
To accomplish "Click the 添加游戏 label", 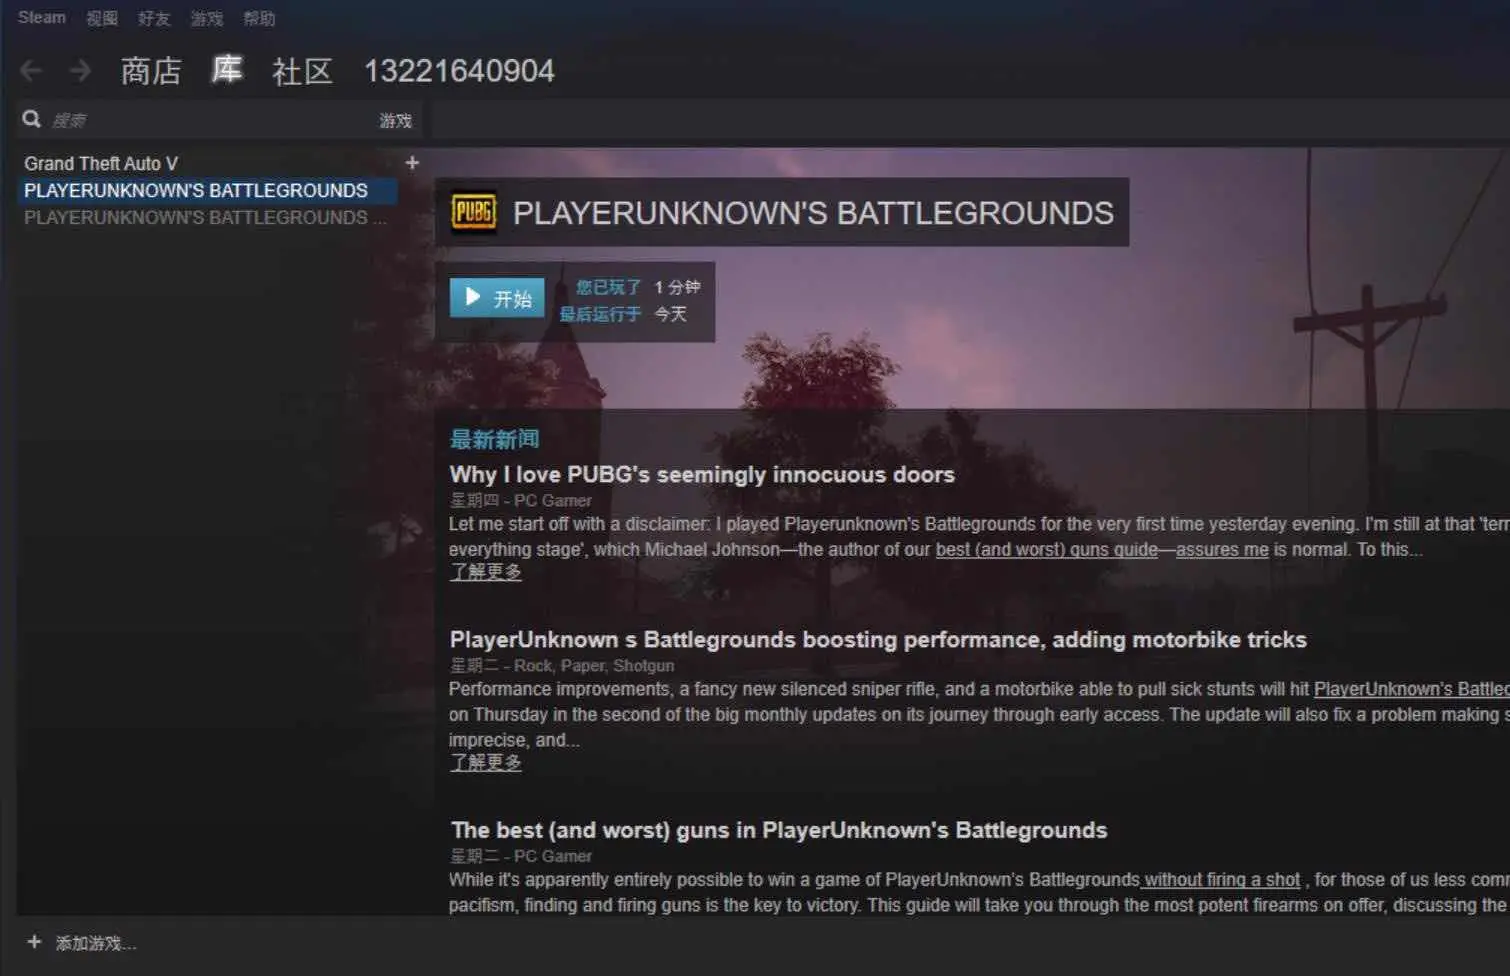I will pyautogui.click(x=96, y=943).
